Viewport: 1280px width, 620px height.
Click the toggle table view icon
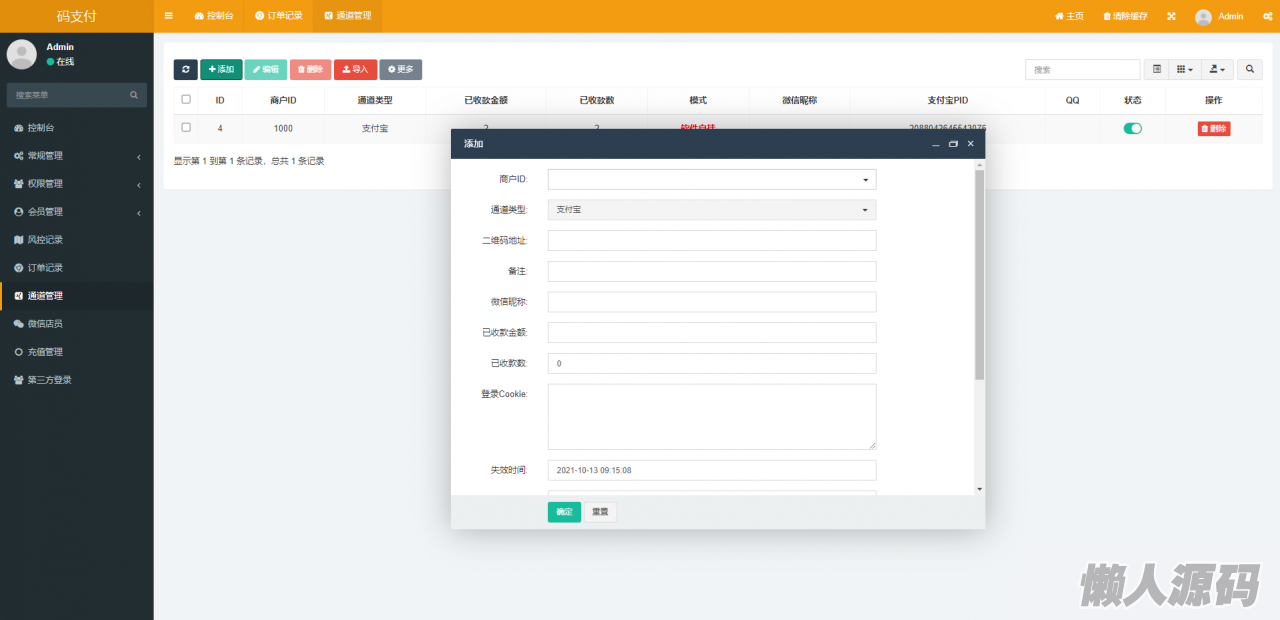pos(1157,69)
